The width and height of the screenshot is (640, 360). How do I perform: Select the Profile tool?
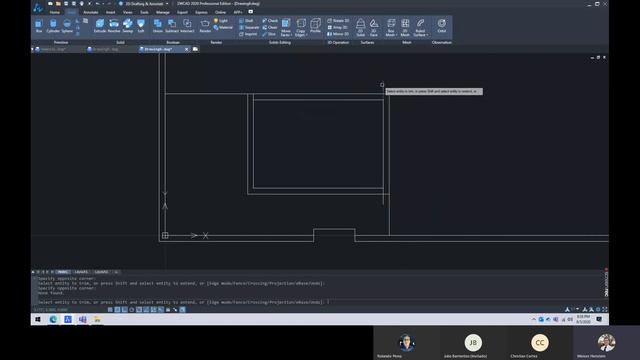coord(316,26)
